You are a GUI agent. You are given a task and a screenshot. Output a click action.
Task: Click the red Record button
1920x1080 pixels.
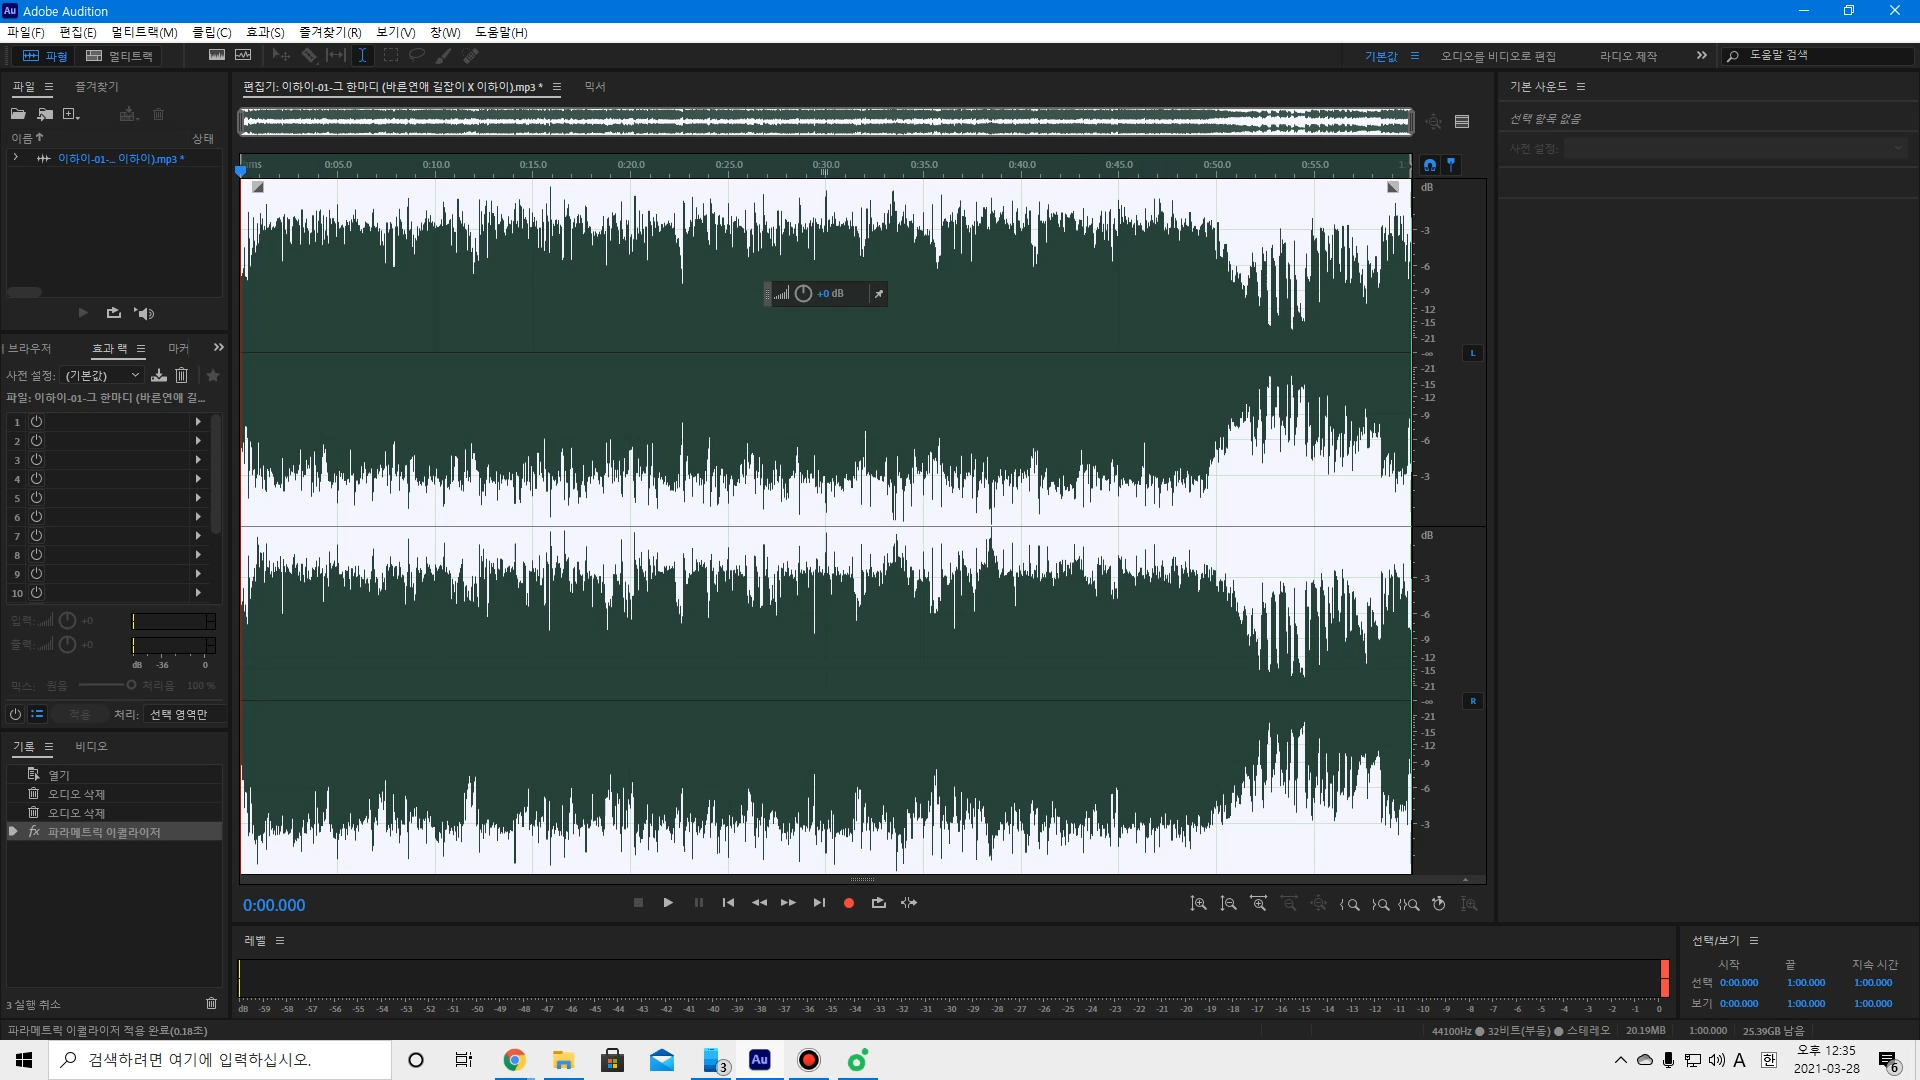click(x=849, y=903)
